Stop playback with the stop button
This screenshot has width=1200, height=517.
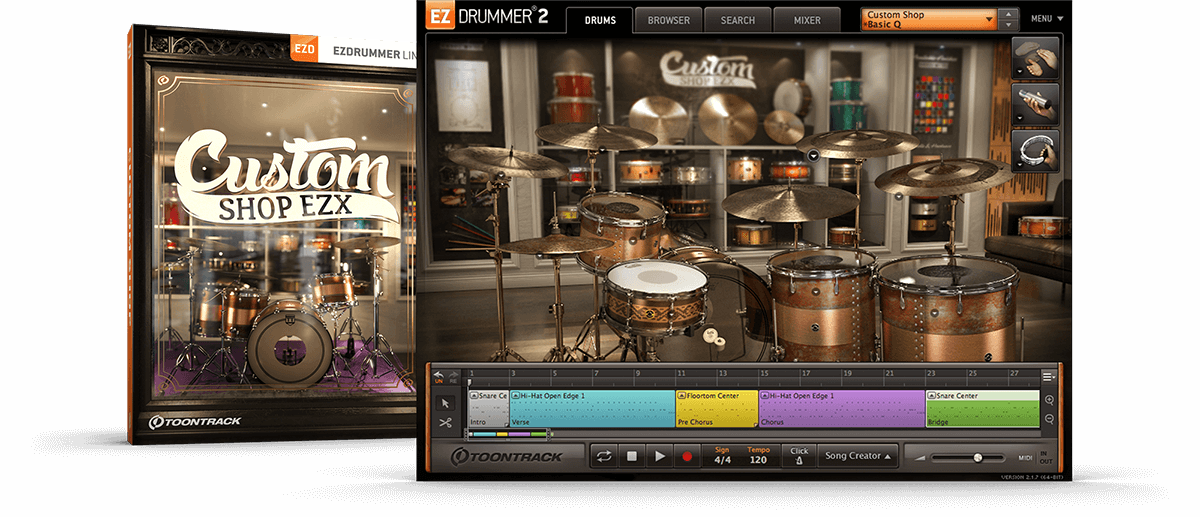632,456
